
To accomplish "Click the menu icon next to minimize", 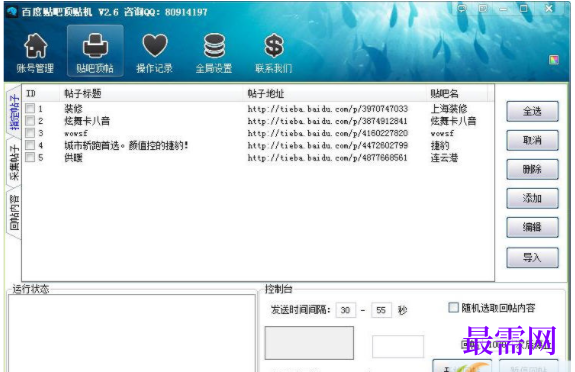I will pyautogui.click(x=483, y=8).
